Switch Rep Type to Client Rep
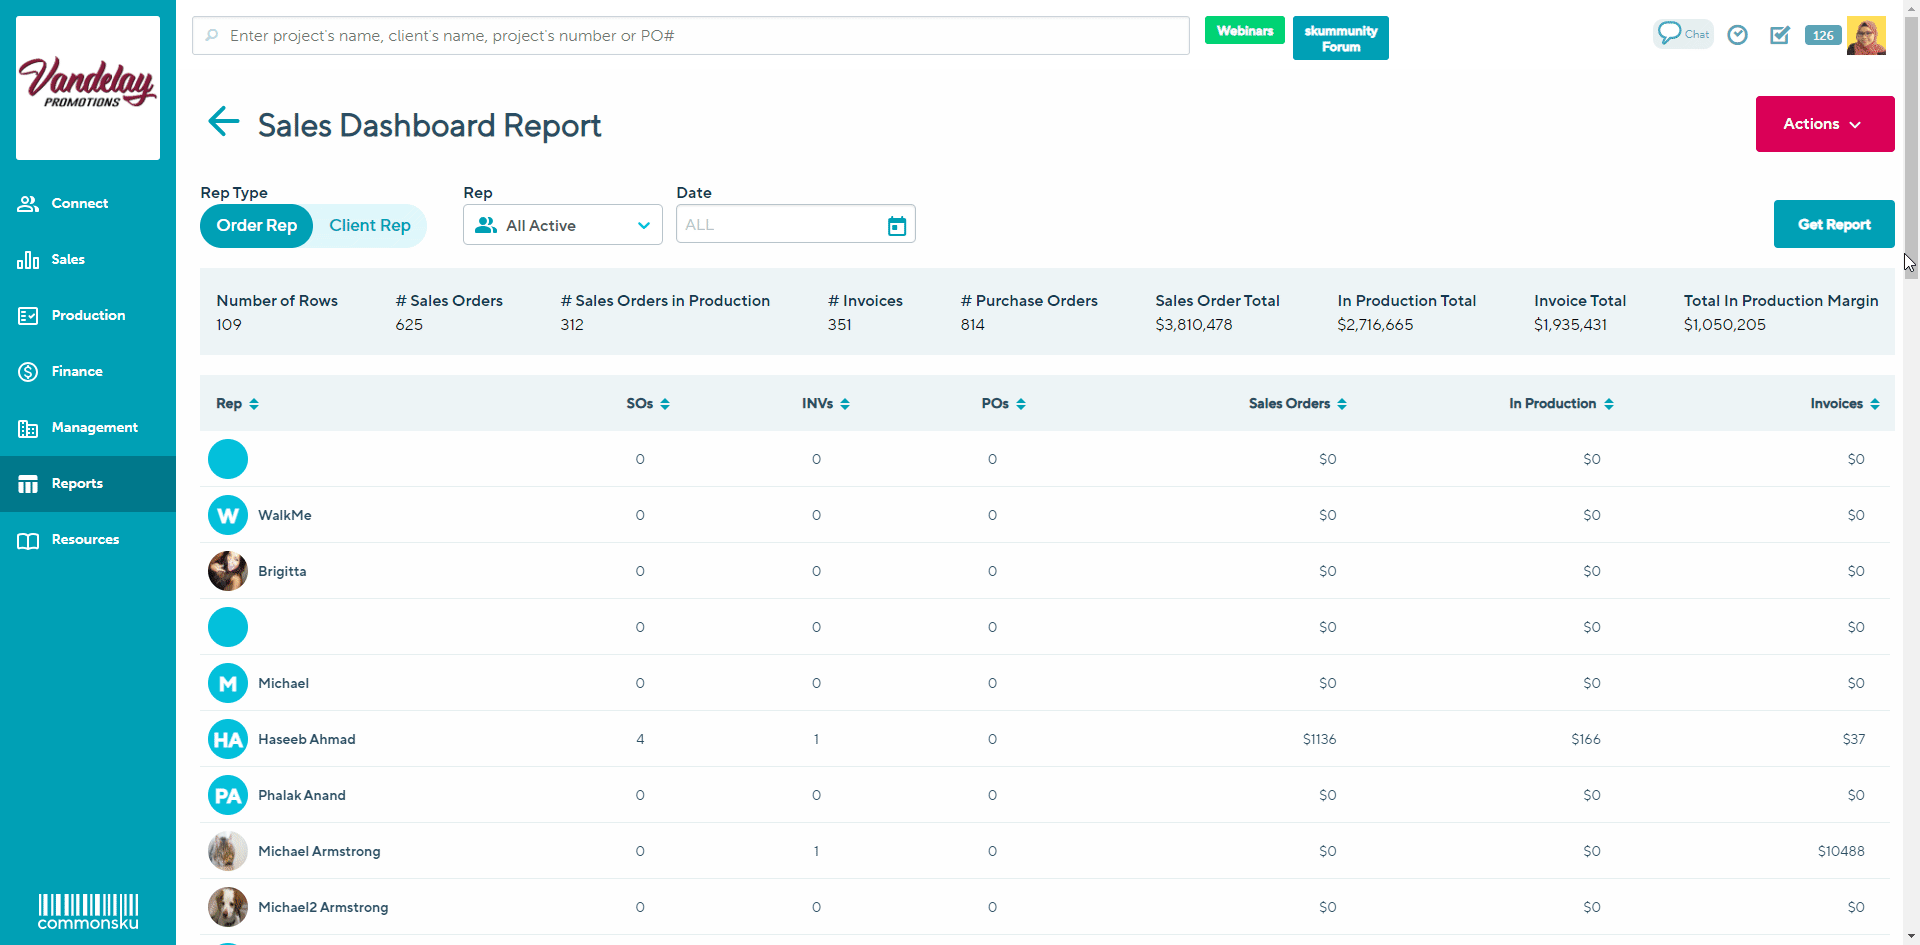The width and height of the screenshot is (1920, 945). pyautogui.click(x=370, y=226)
